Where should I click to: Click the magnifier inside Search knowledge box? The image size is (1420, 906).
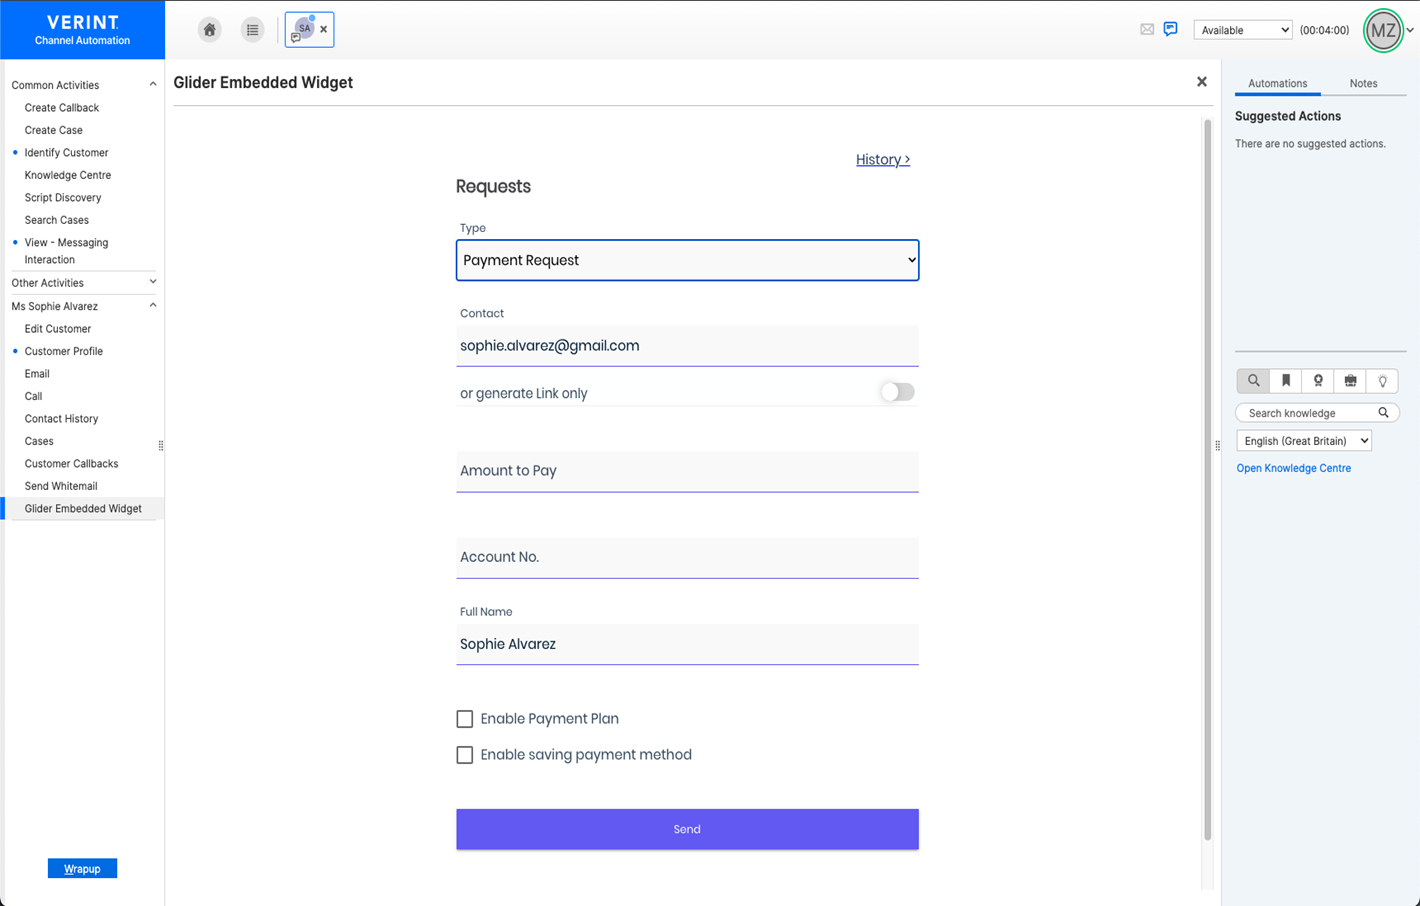pyautogui.click(x=1383, y=413)
